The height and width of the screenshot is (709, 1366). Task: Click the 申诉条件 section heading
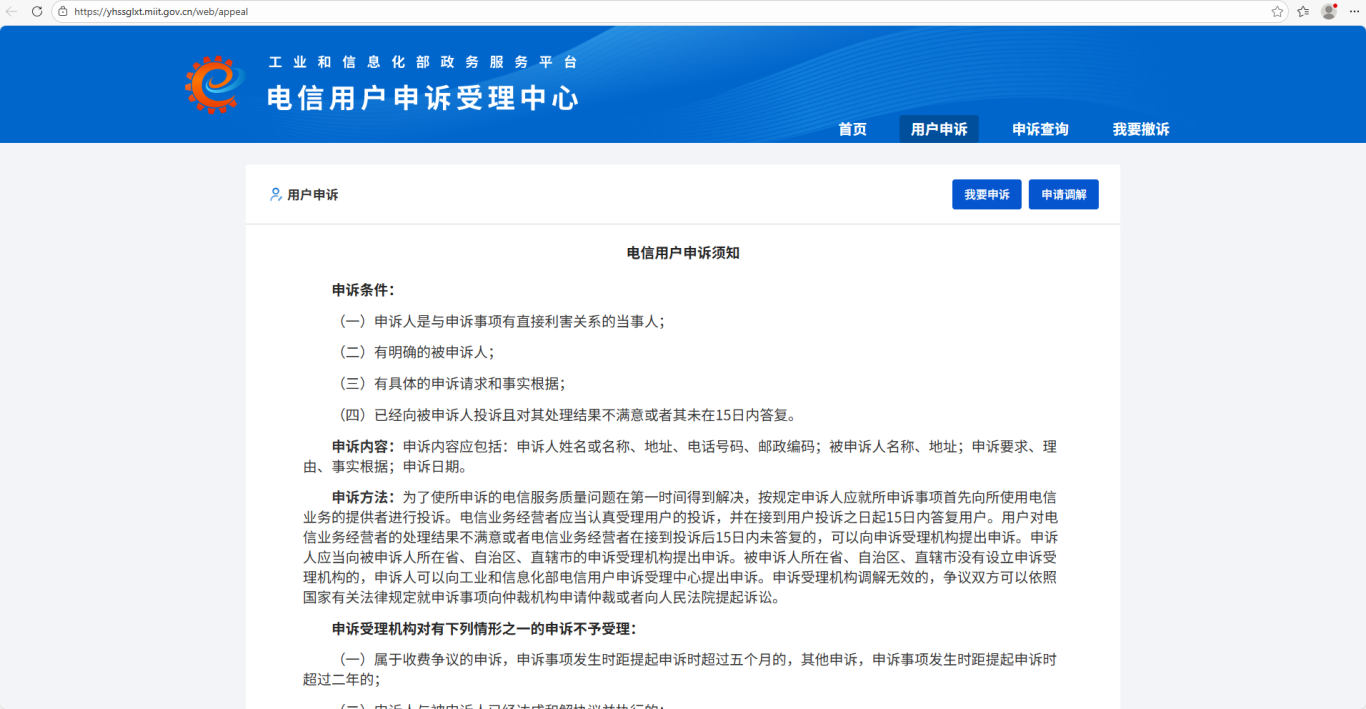363,290
